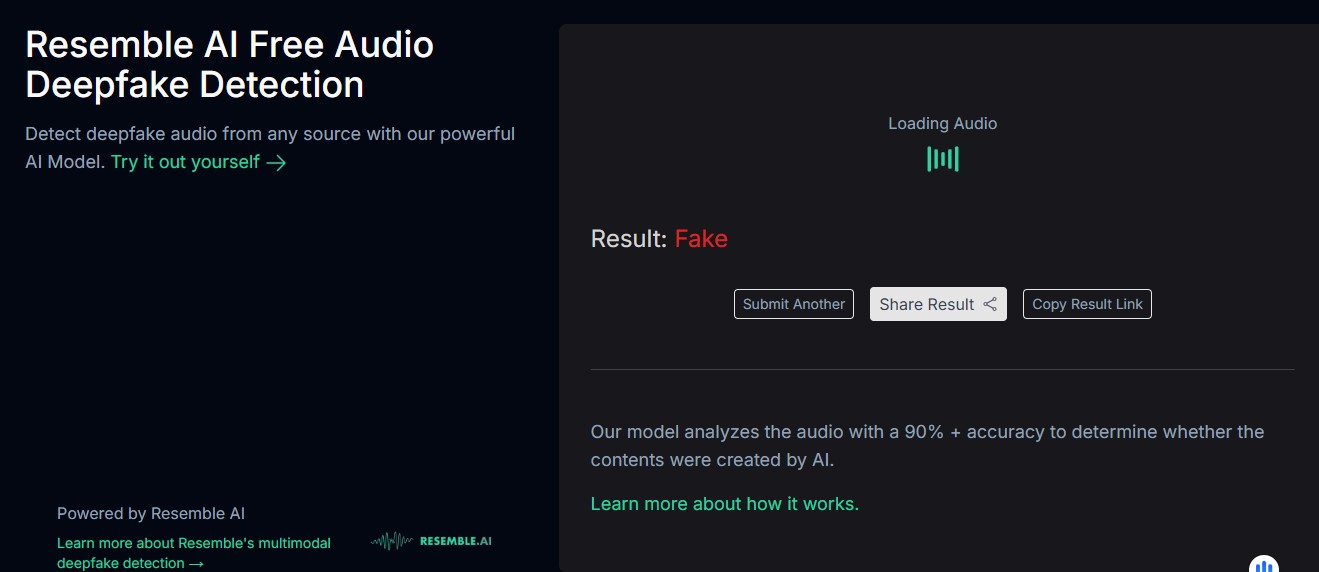The height and width of the screenshot is (572, 1319).
Task: Click the Detect deepfake audio description text
Action: coord(269,134)
